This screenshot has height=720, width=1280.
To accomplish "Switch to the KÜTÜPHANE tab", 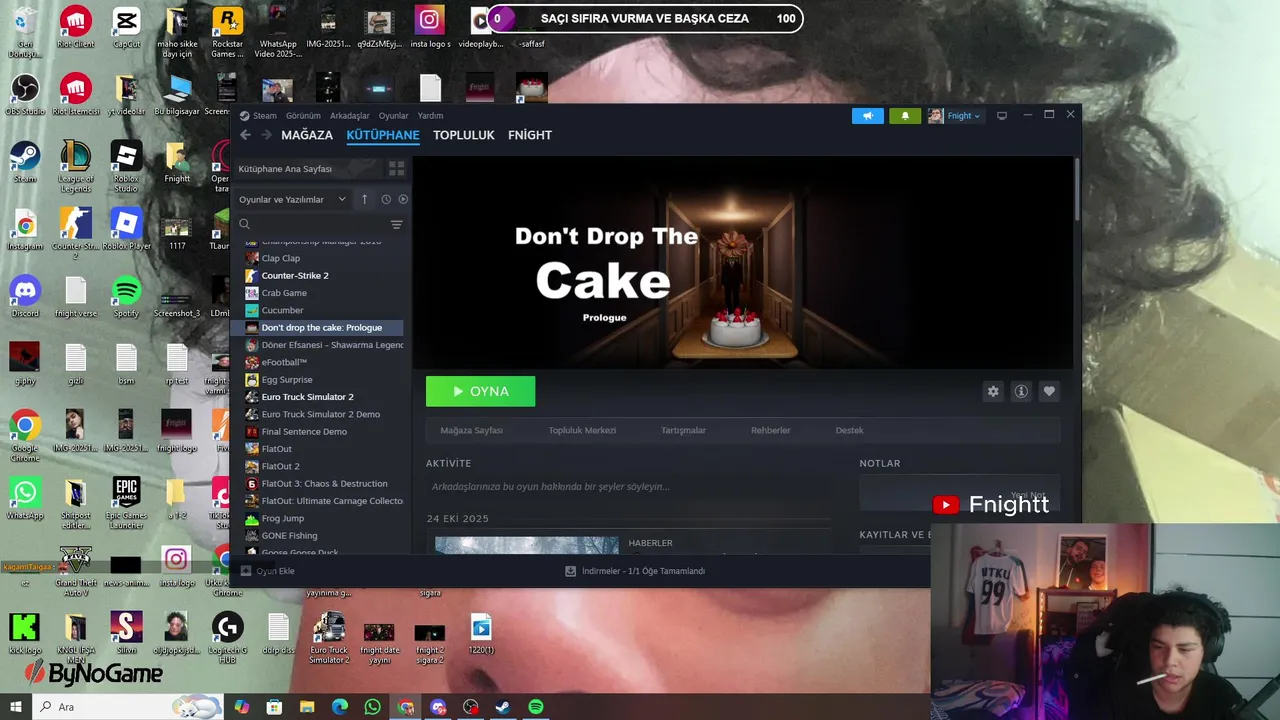I will [x=383, y=135].
